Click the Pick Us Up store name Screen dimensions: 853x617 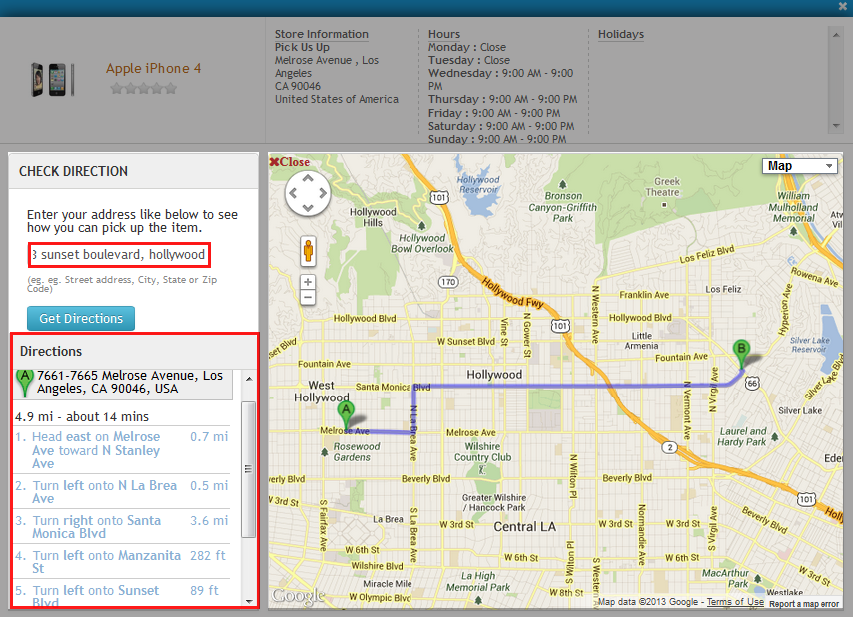point(302,47)
